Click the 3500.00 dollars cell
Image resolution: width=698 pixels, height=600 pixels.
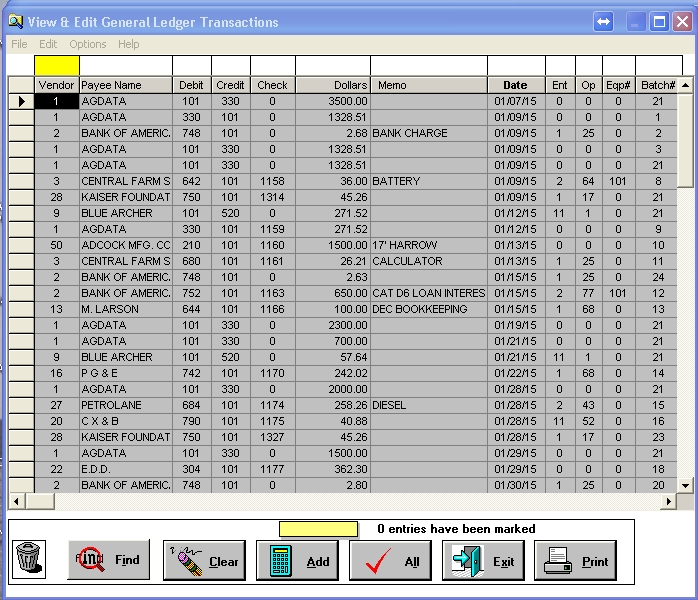333,101
